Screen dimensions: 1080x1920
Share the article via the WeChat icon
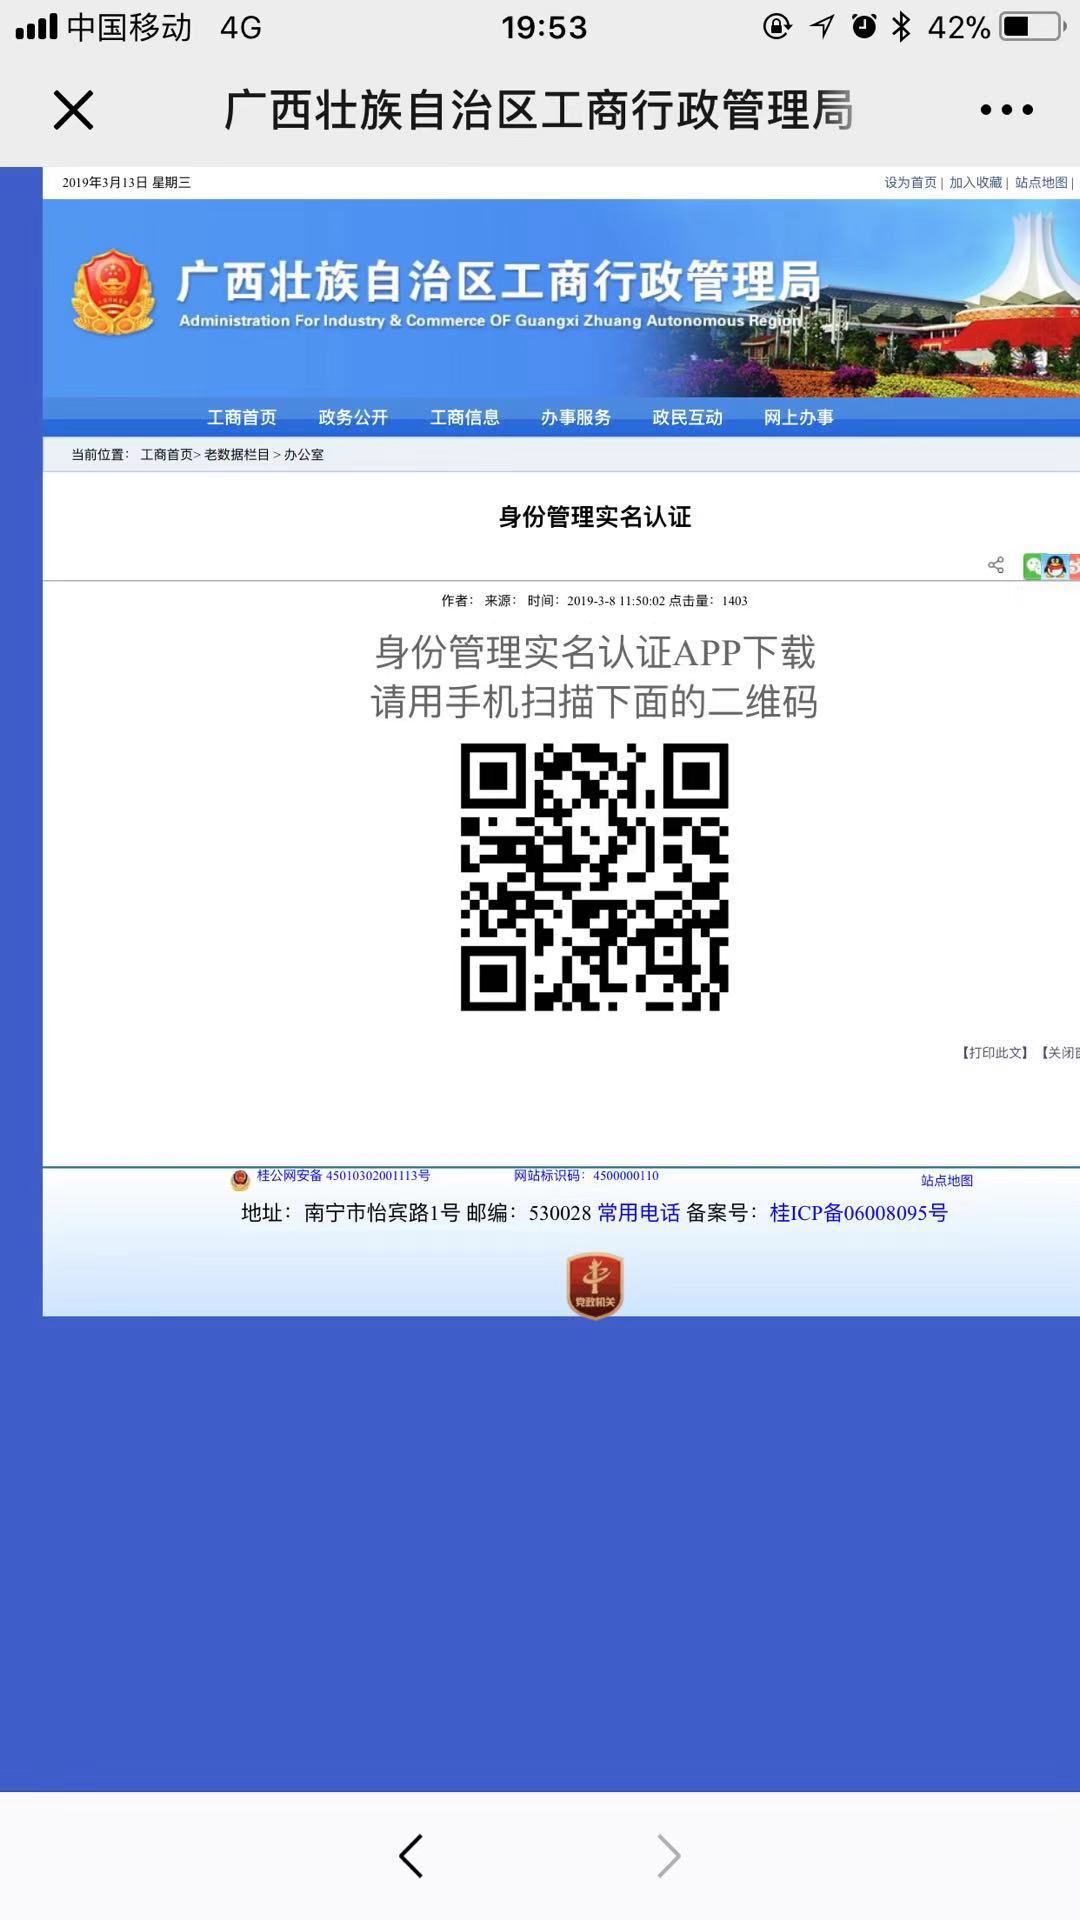1032,566
